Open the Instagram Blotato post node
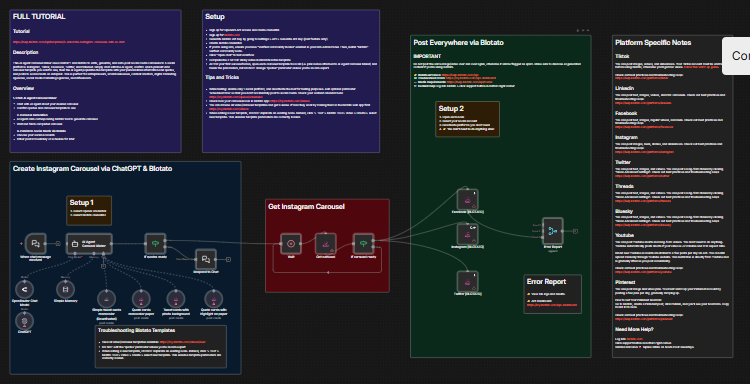 [x=467, y=234]
